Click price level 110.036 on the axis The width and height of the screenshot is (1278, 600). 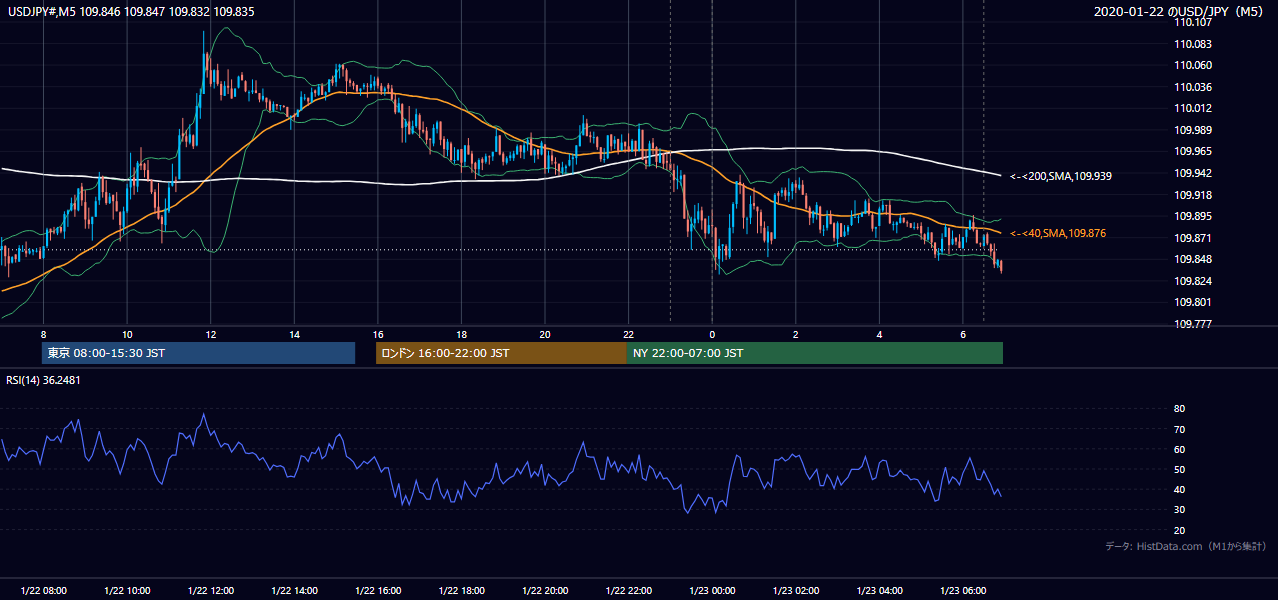[1192, 87]
